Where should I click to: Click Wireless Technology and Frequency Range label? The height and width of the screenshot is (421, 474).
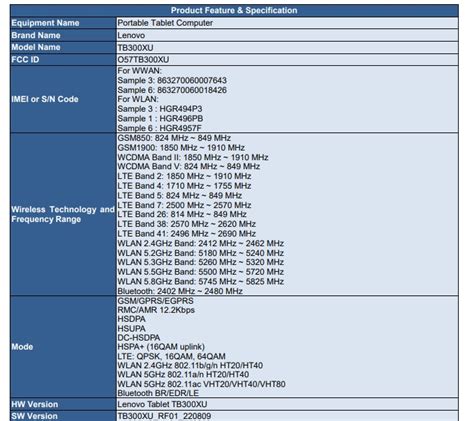point(63,214)
